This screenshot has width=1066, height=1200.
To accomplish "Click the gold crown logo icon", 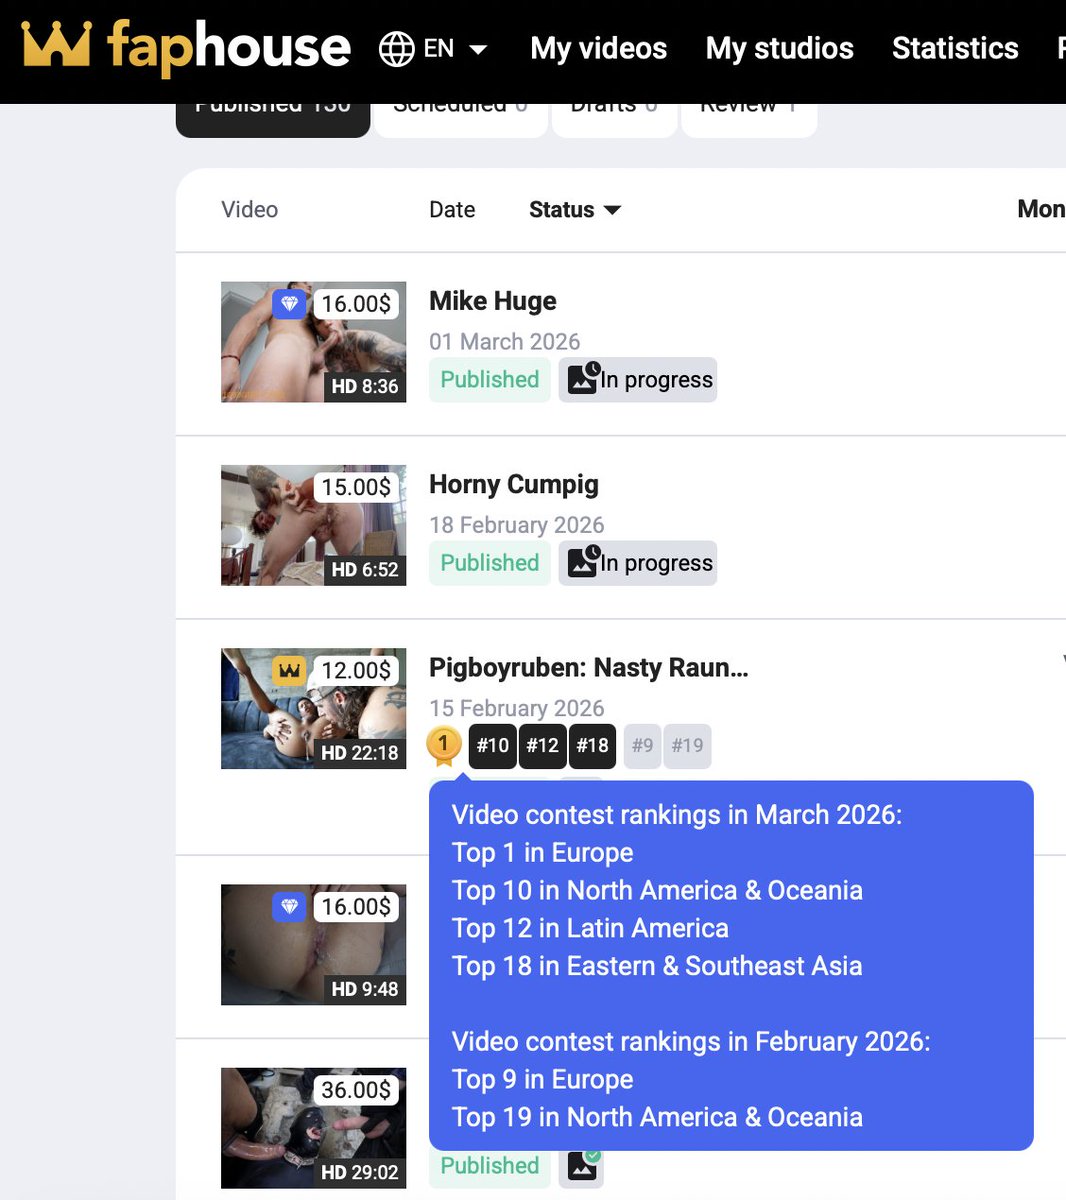I will tap(56, 44).
